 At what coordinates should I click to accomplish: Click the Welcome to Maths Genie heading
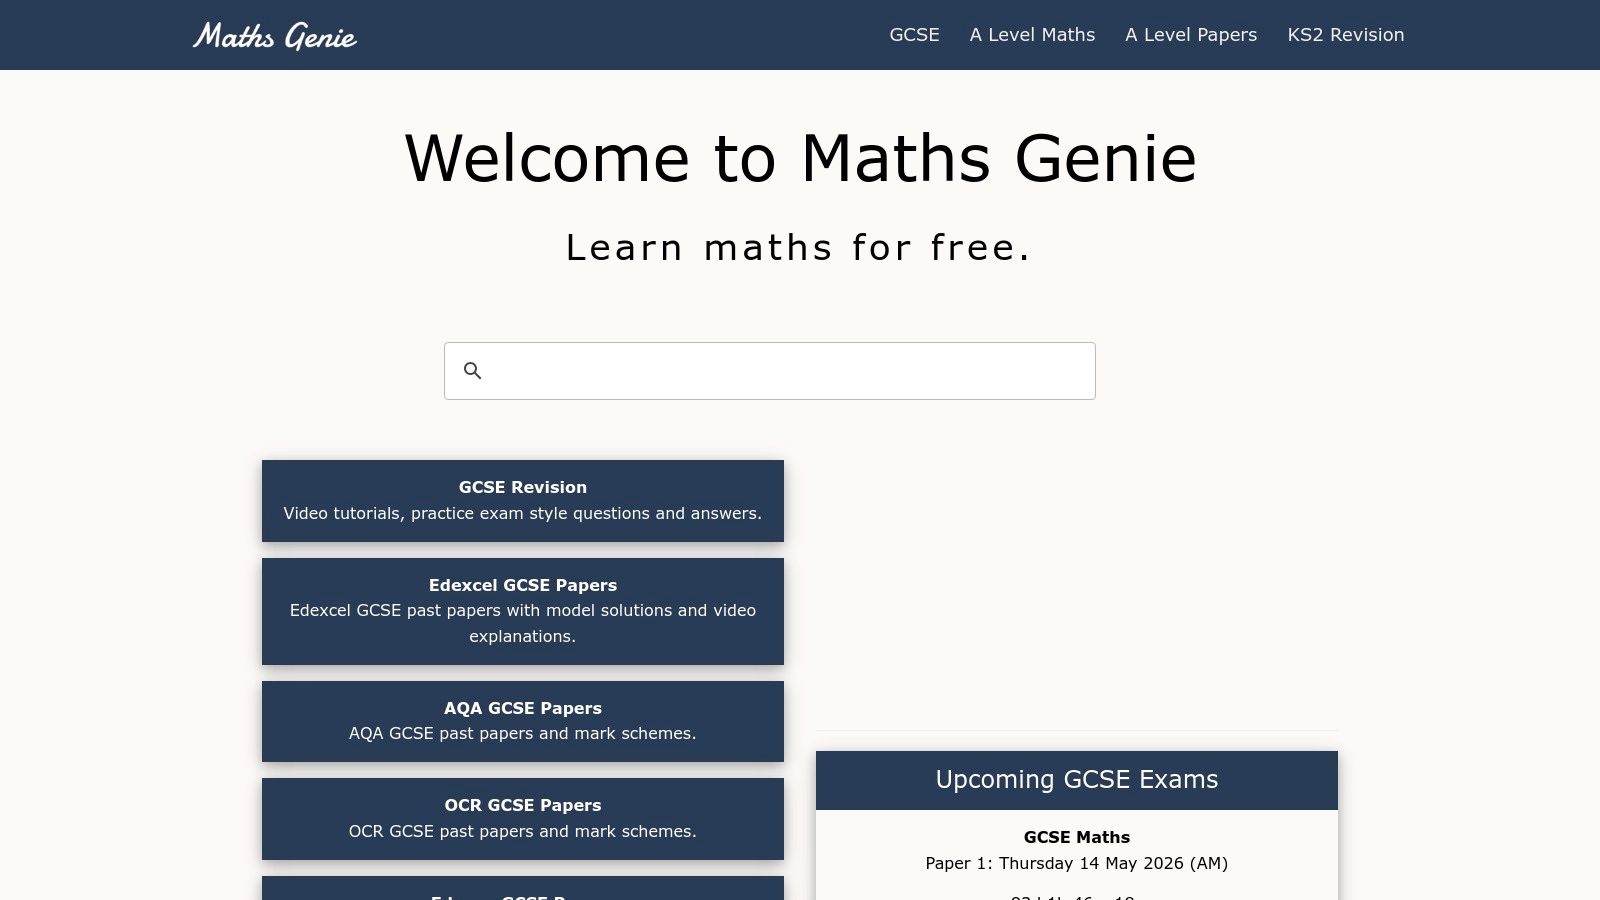(x=800, y=159)
